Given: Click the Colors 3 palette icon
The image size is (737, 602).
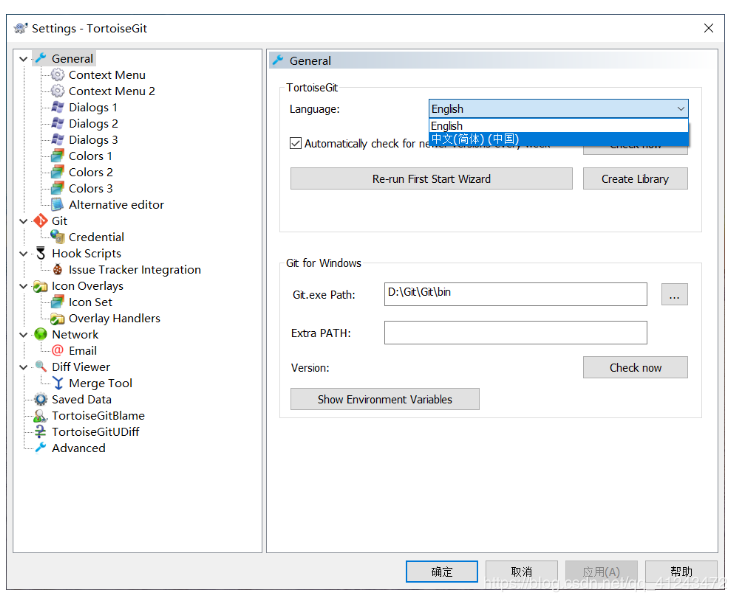Looking at the screenshot, I should coord(57,188).
